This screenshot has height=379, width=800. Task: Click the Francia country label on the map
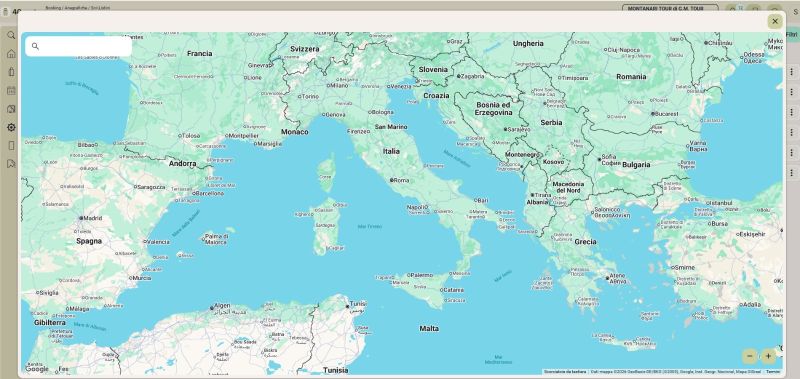coord(199,53)
